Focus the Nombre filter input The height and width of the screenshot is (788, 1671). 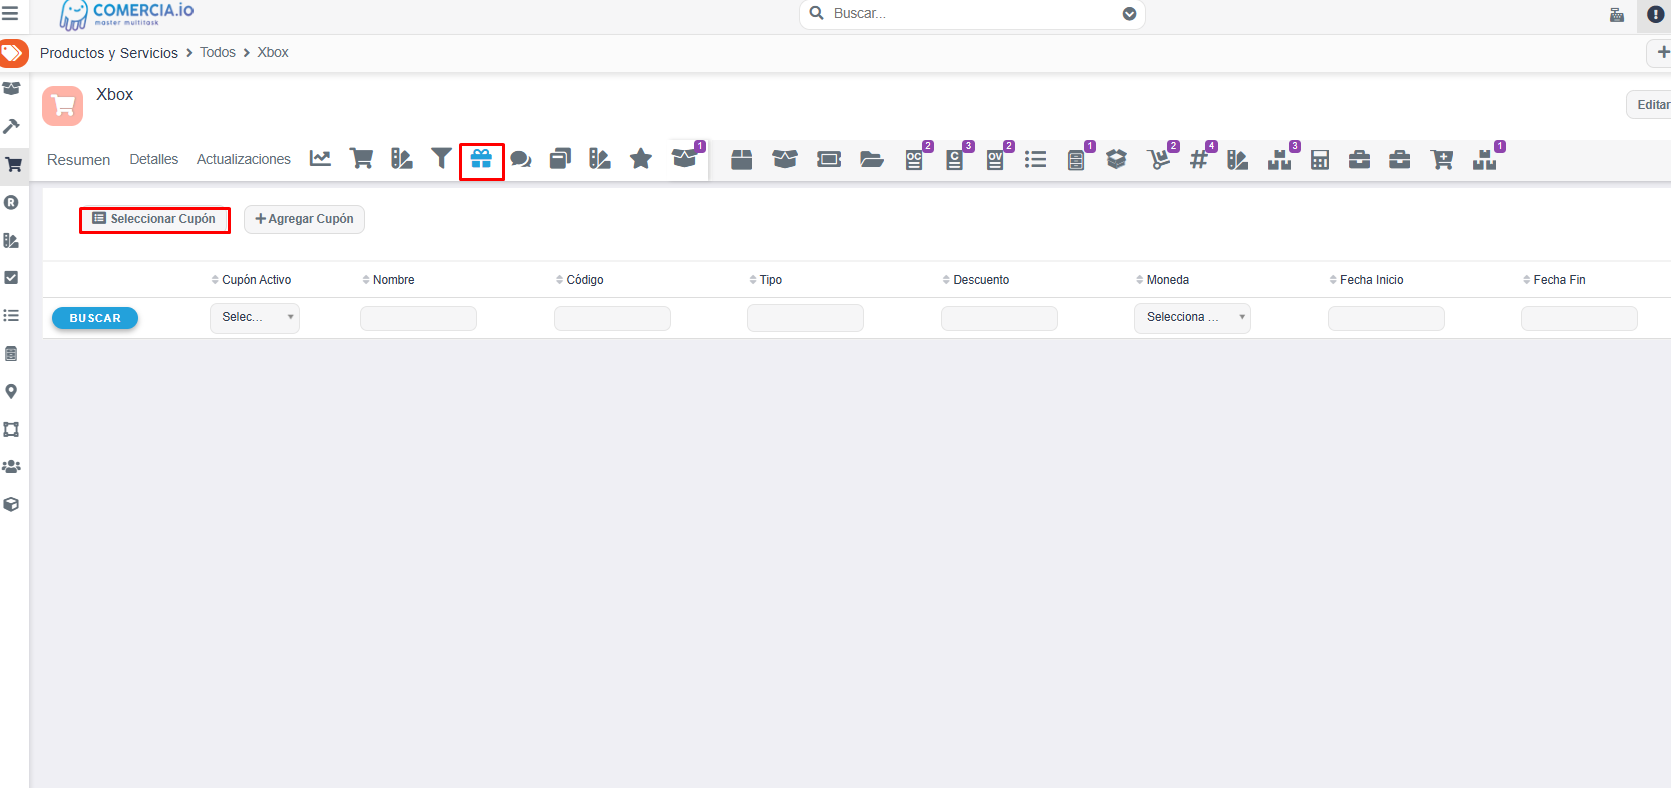point(418,318)
